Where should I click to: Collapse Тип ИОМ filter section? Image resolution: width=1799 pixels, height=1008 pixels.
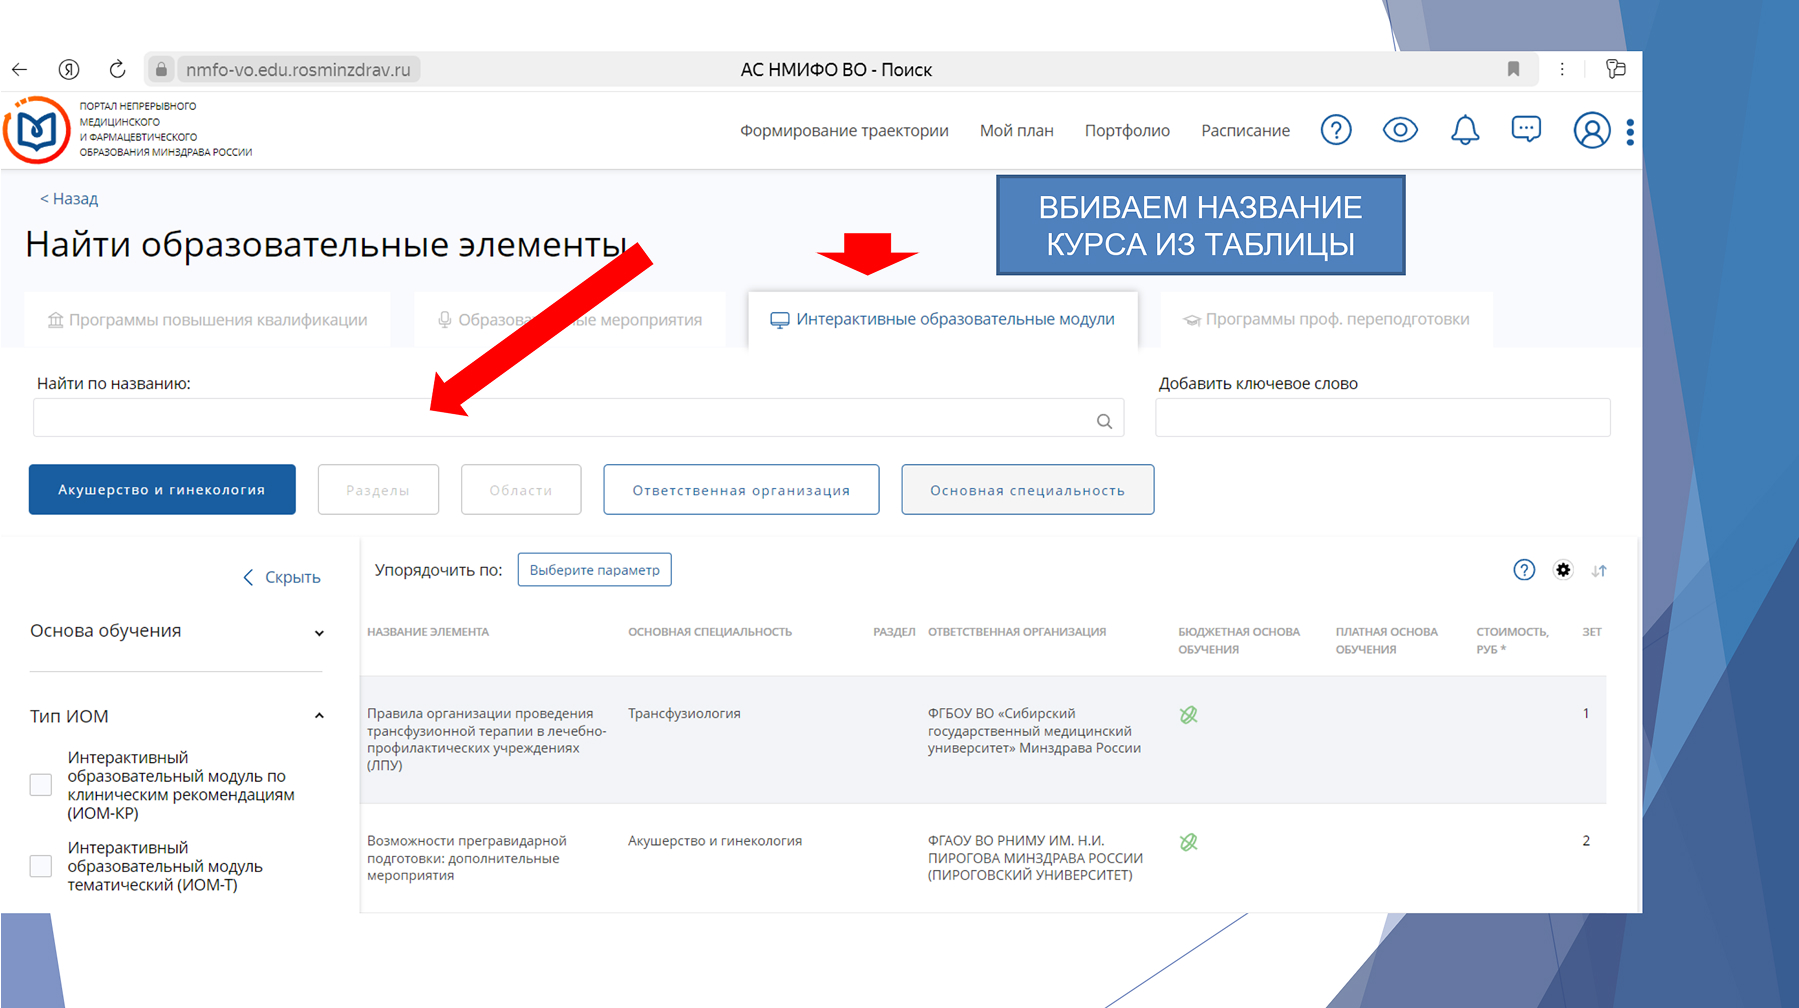point(177,716)
